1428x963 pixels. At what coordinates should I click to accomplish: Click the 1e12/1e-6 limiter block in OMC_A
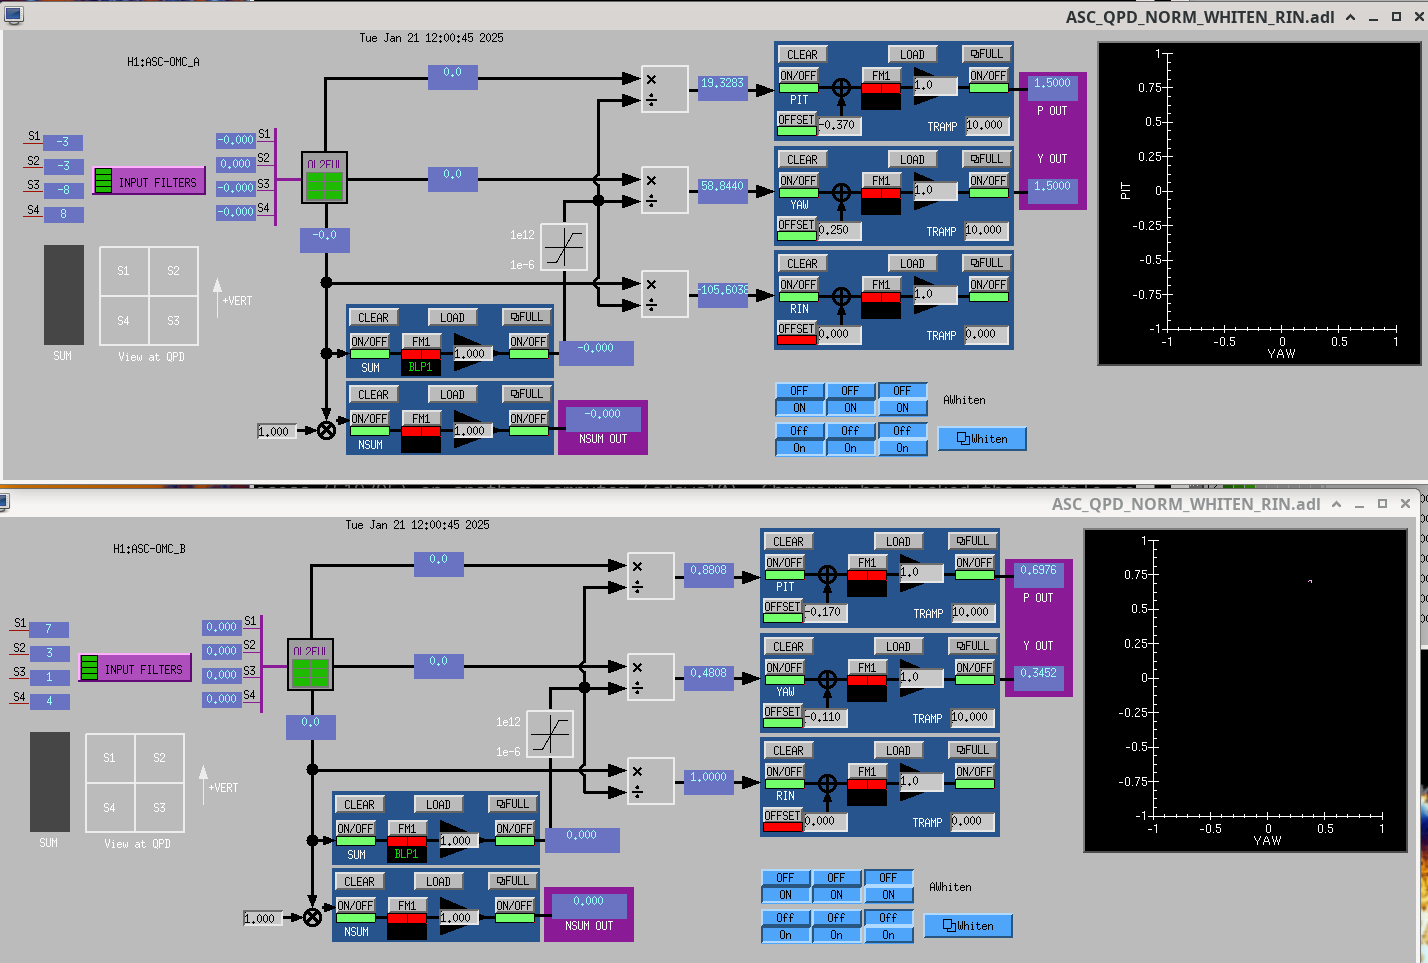pyautogui.click(x=564, y=248)
